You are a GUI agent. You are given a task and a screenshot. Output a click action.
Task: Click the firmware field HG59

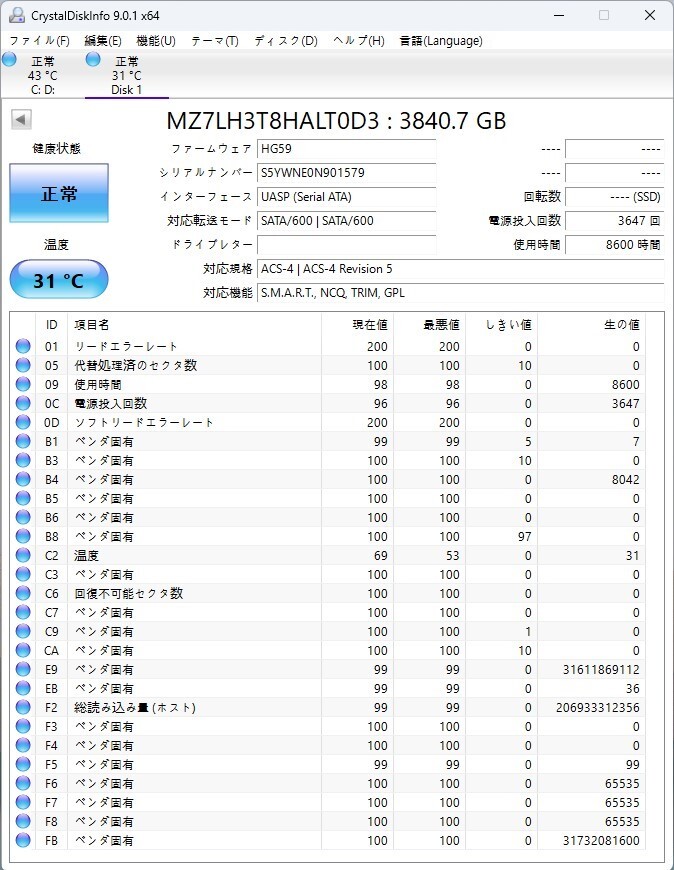346,149
